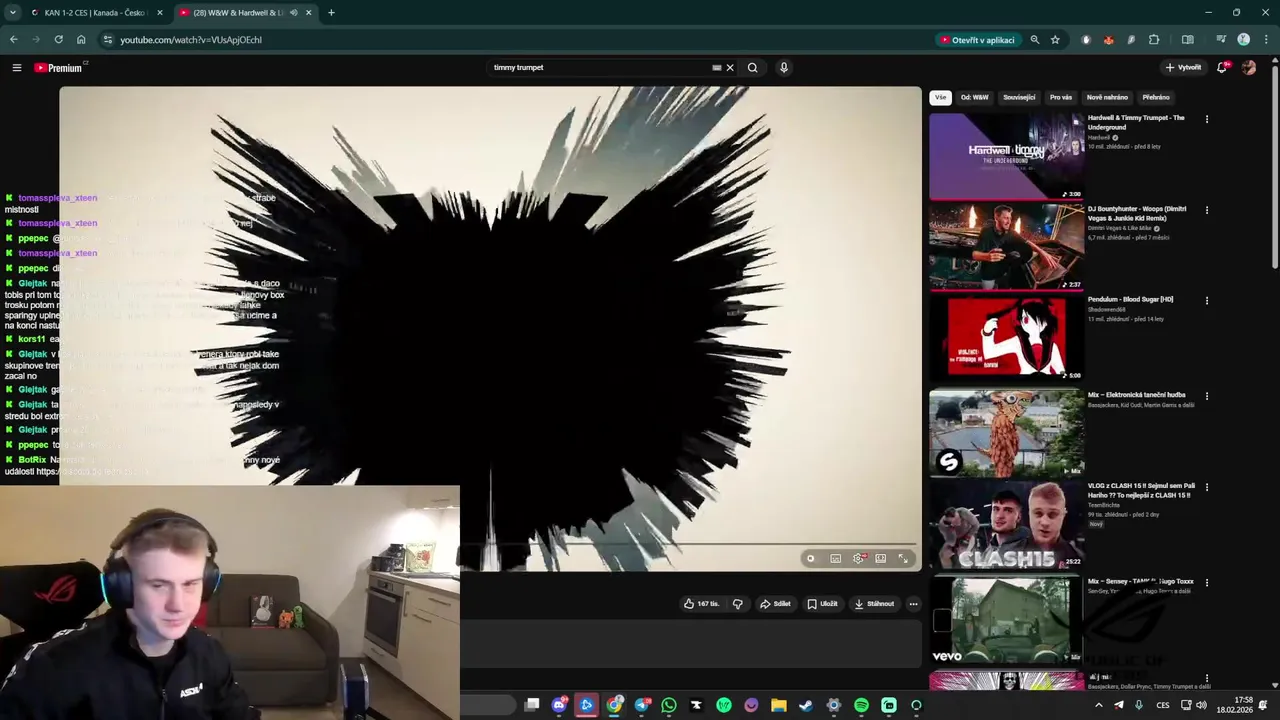The image size is (1280, 720).
Task: Open YouTube account avatar menu
Action: click(1248, 68)
